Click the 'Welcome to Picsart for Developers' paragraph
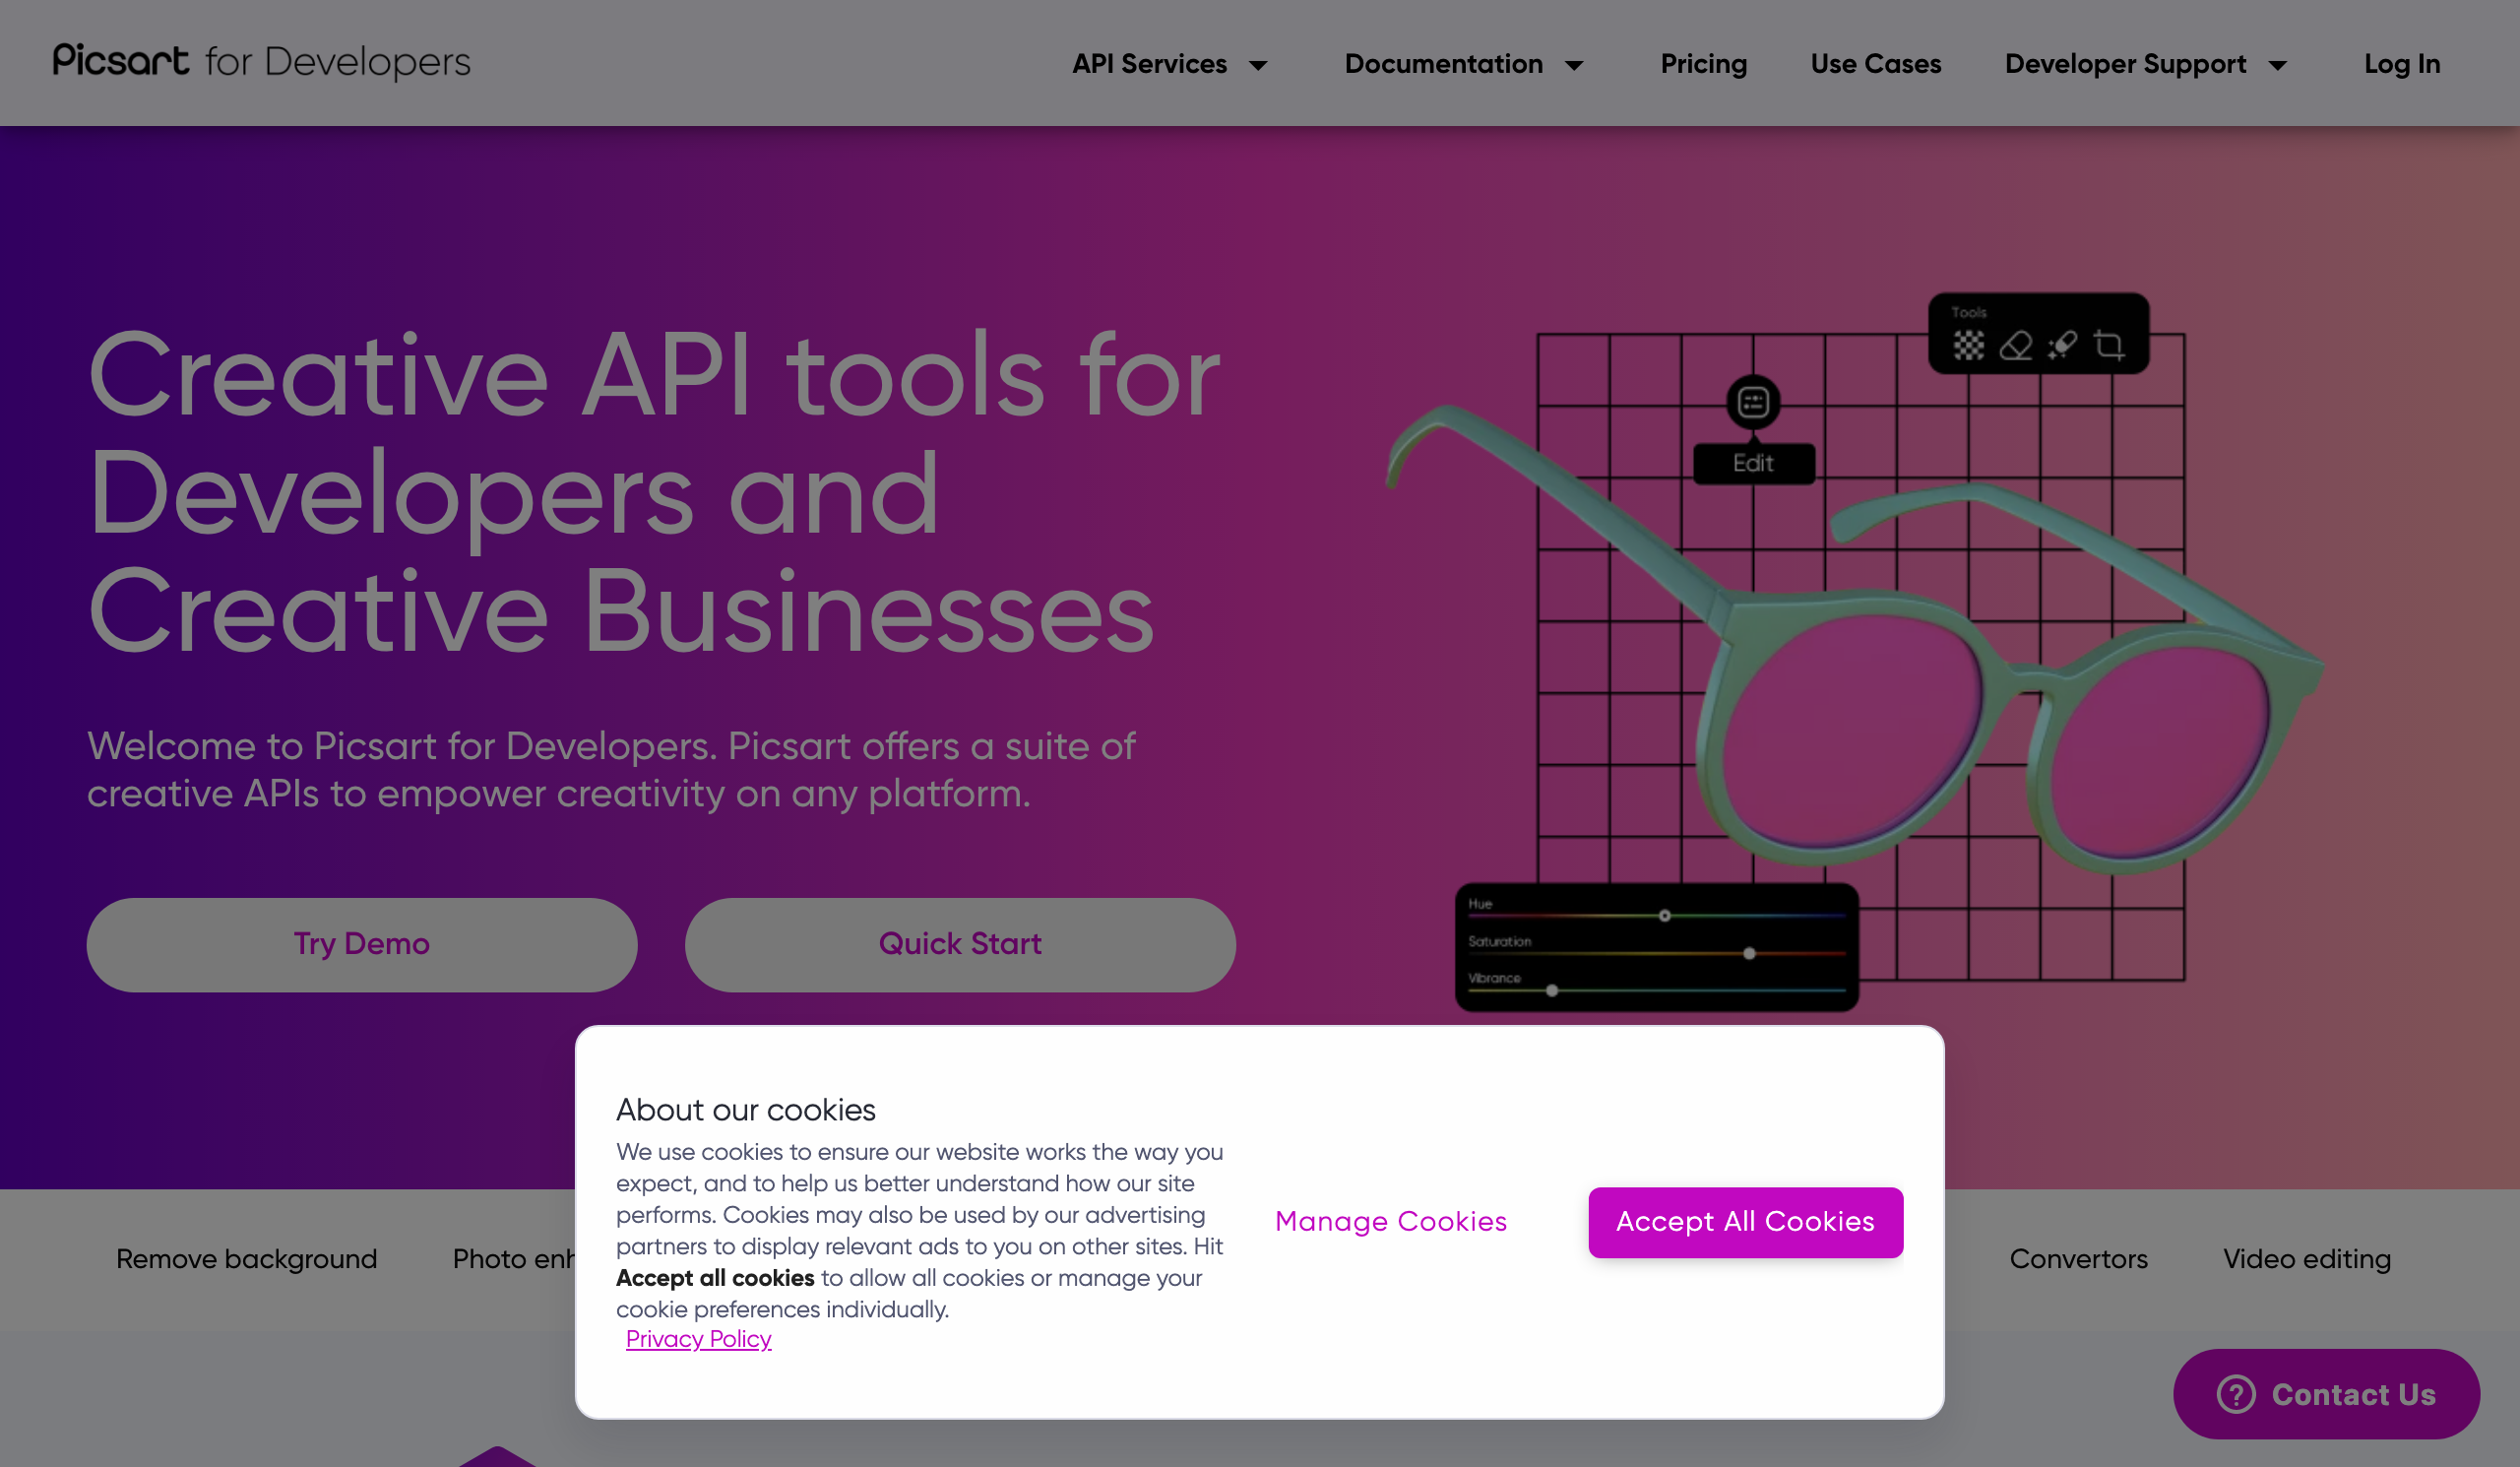Viewport: 2520px width, 1467px height. 611,769
